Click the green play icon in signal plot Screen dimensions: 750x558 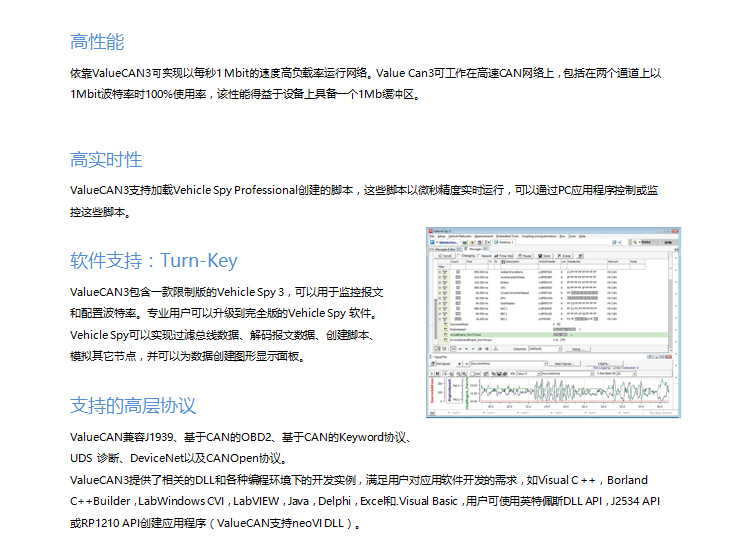[x=432, y=373]
